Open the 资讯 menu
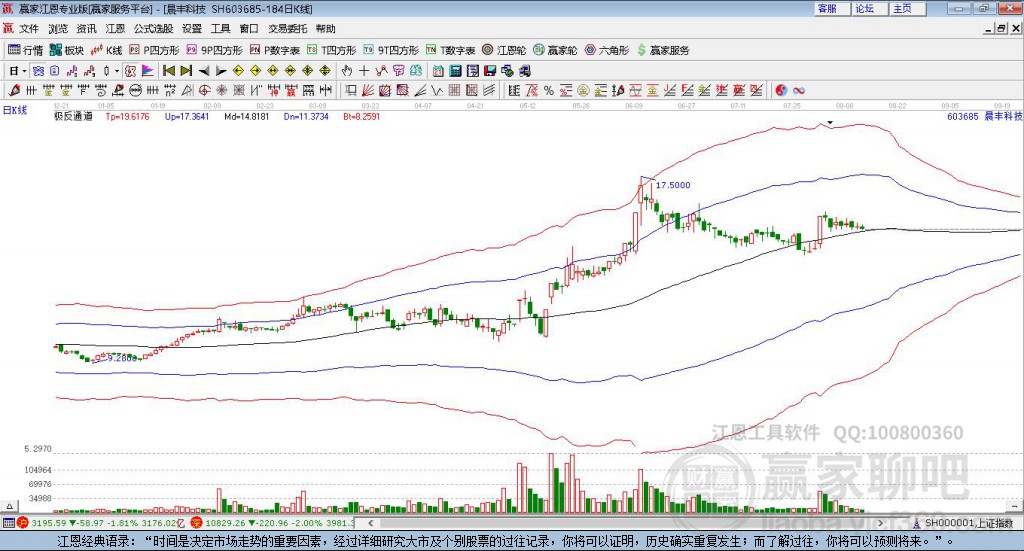This screenshot has height=551, width=1024. 86,29
